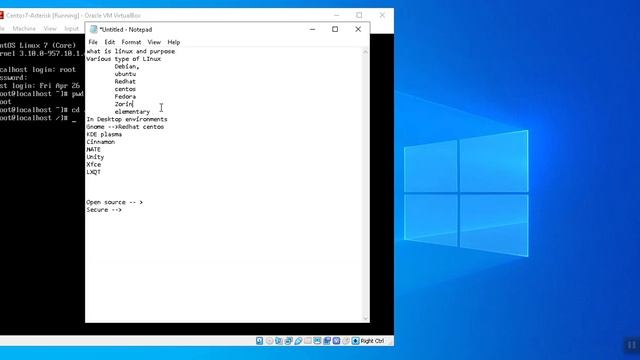The height and width of the screenshot is (360, 640).
Task: Click the 'Redhat' line in the distro list
Action: tap(125, 82)
